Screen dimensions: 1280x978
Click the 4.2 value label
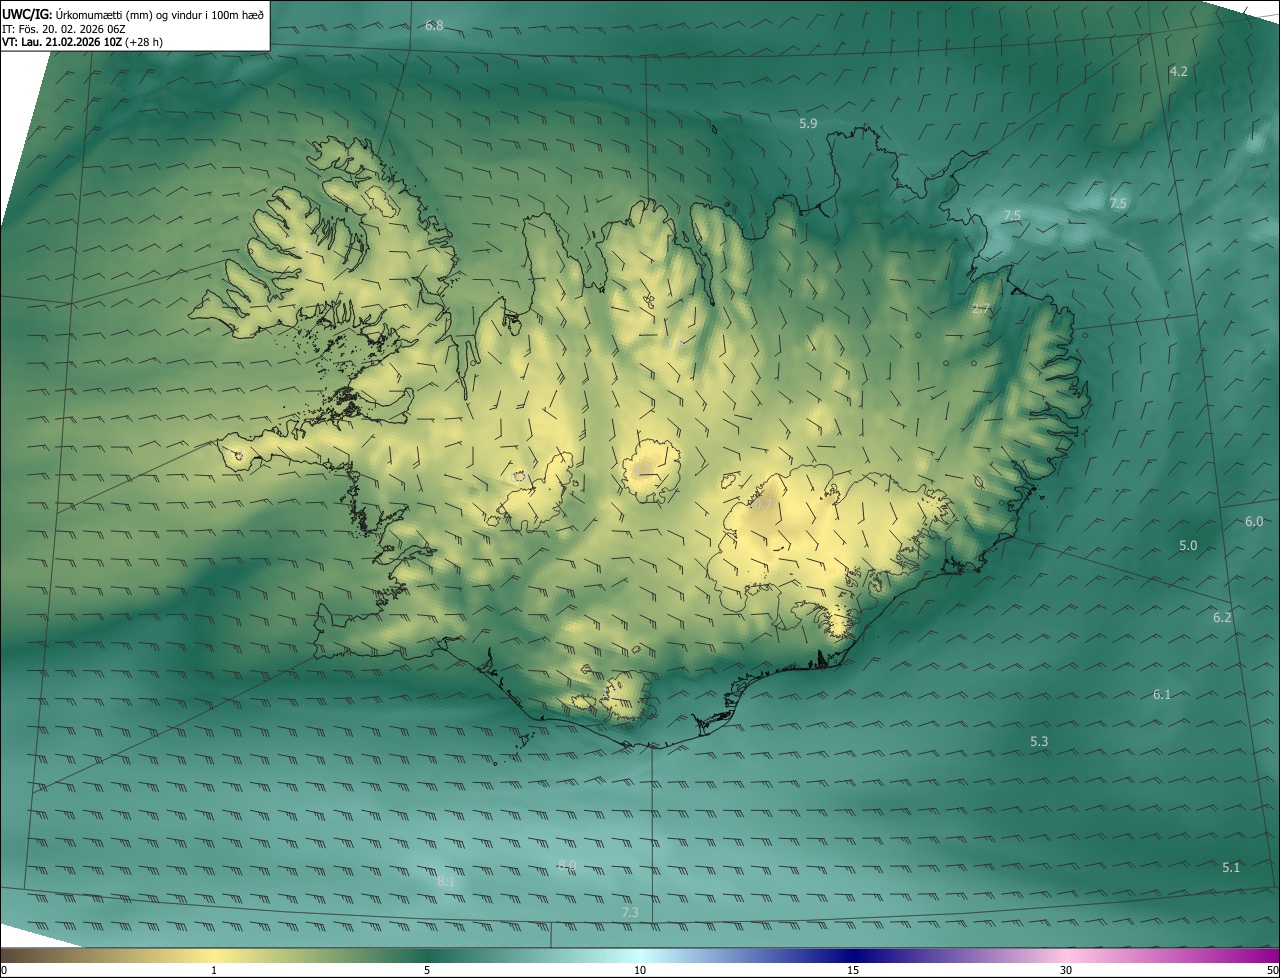coord(1178,71)
